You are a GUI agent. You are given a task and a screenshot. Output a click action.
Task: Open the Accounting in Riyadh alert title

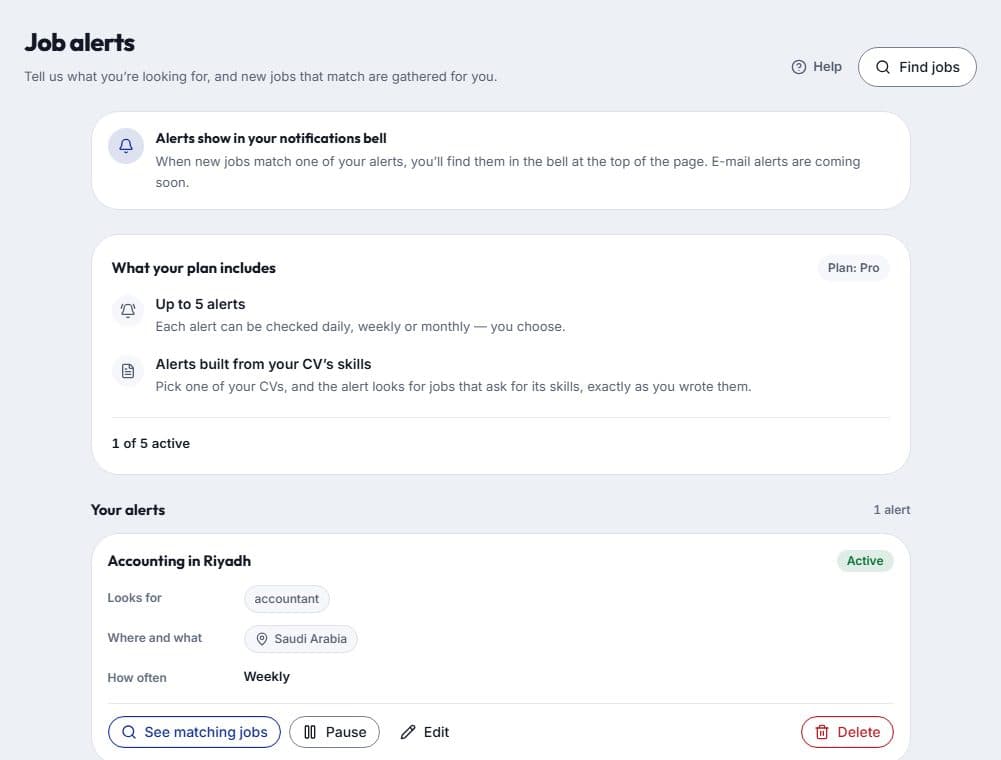pyautogui.click(x=179, y=561)
